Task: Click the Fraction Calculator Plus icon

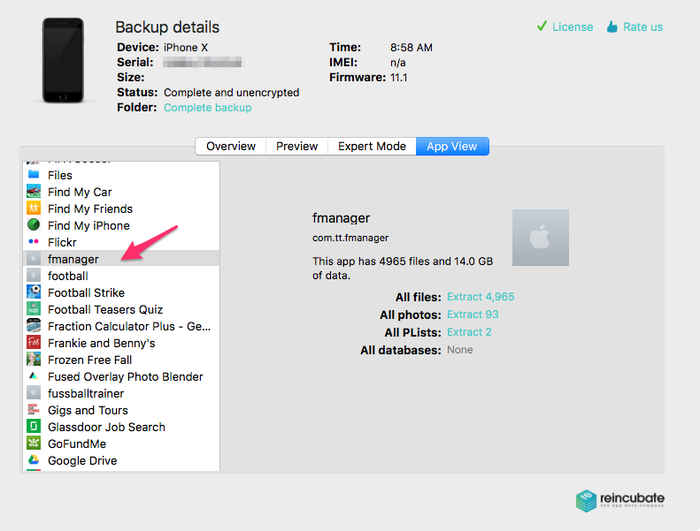Action: click(x=33, y=326)
